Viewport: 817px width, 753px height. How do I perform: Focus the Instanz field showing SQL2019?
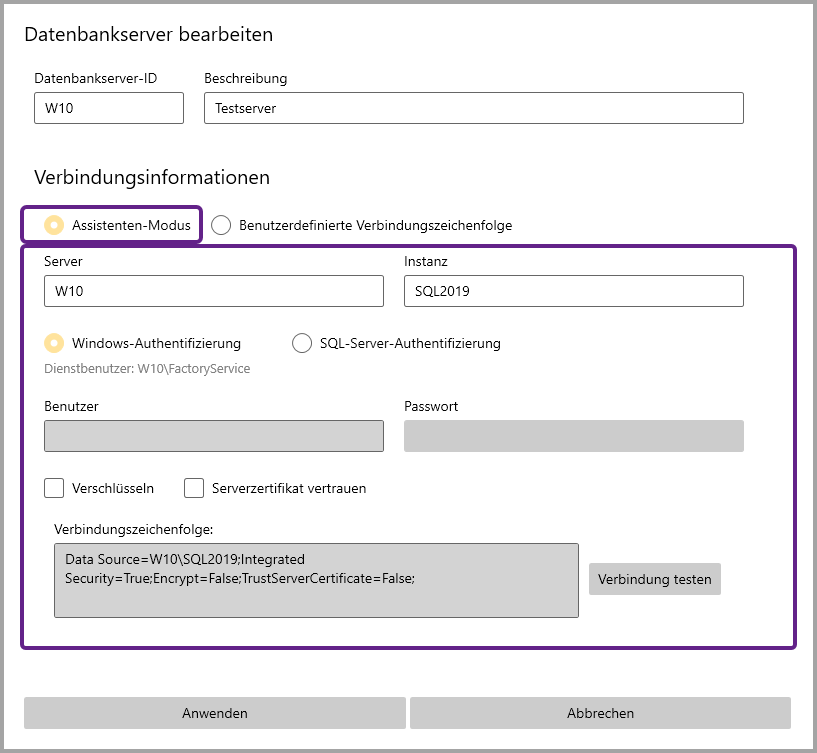coord(573,291)
